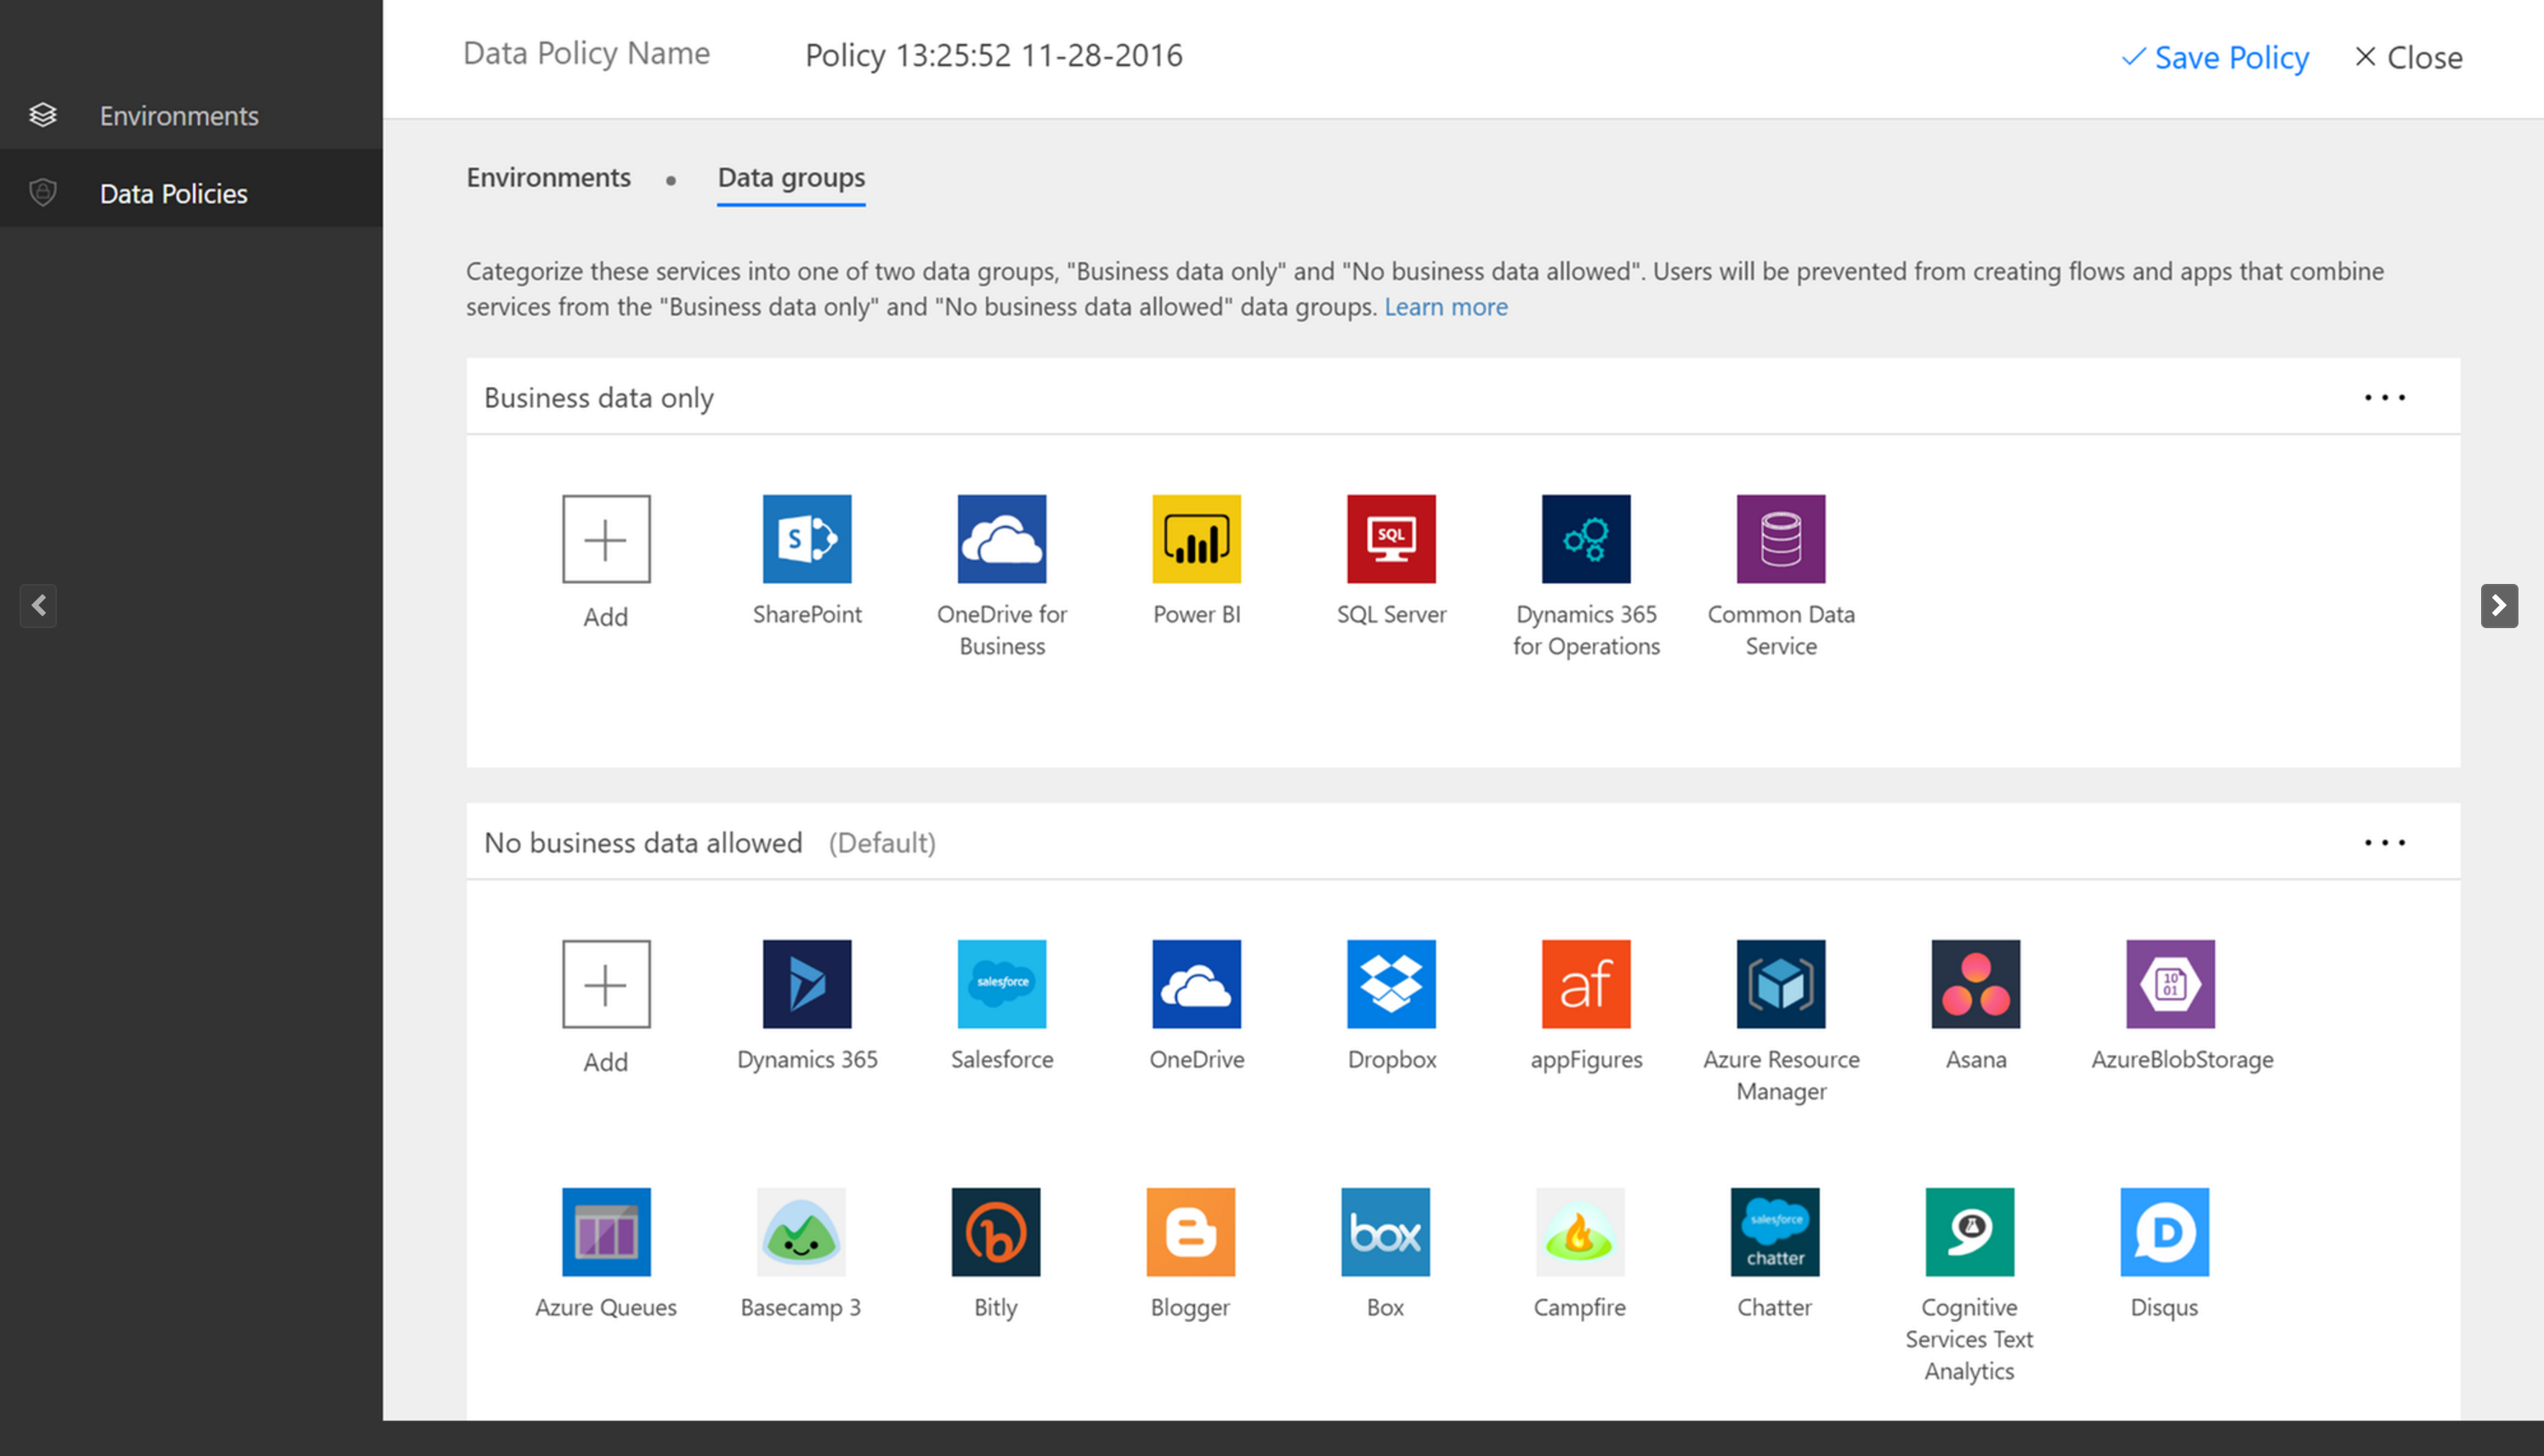The width and height of the screenshot is (2544, 1456).
Task: Click the Data groups tab
Action: tap(790, 177)
